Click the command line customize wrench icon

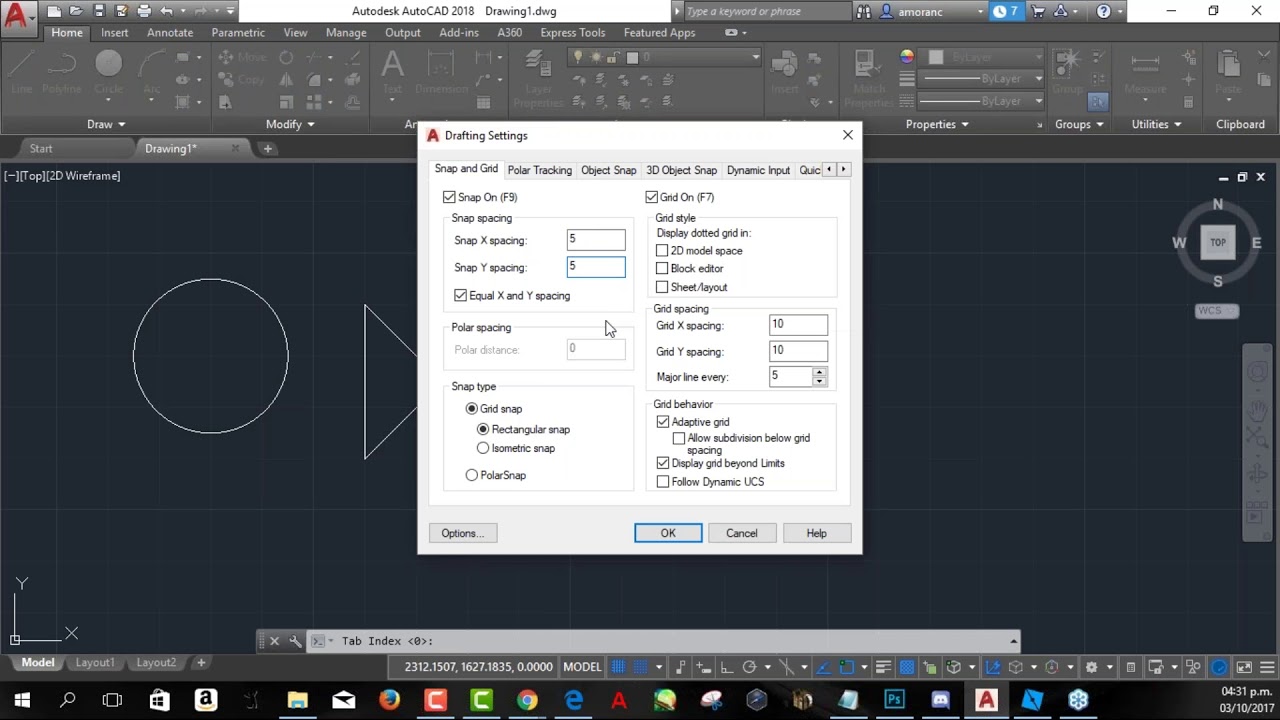[x=295, y=641]
